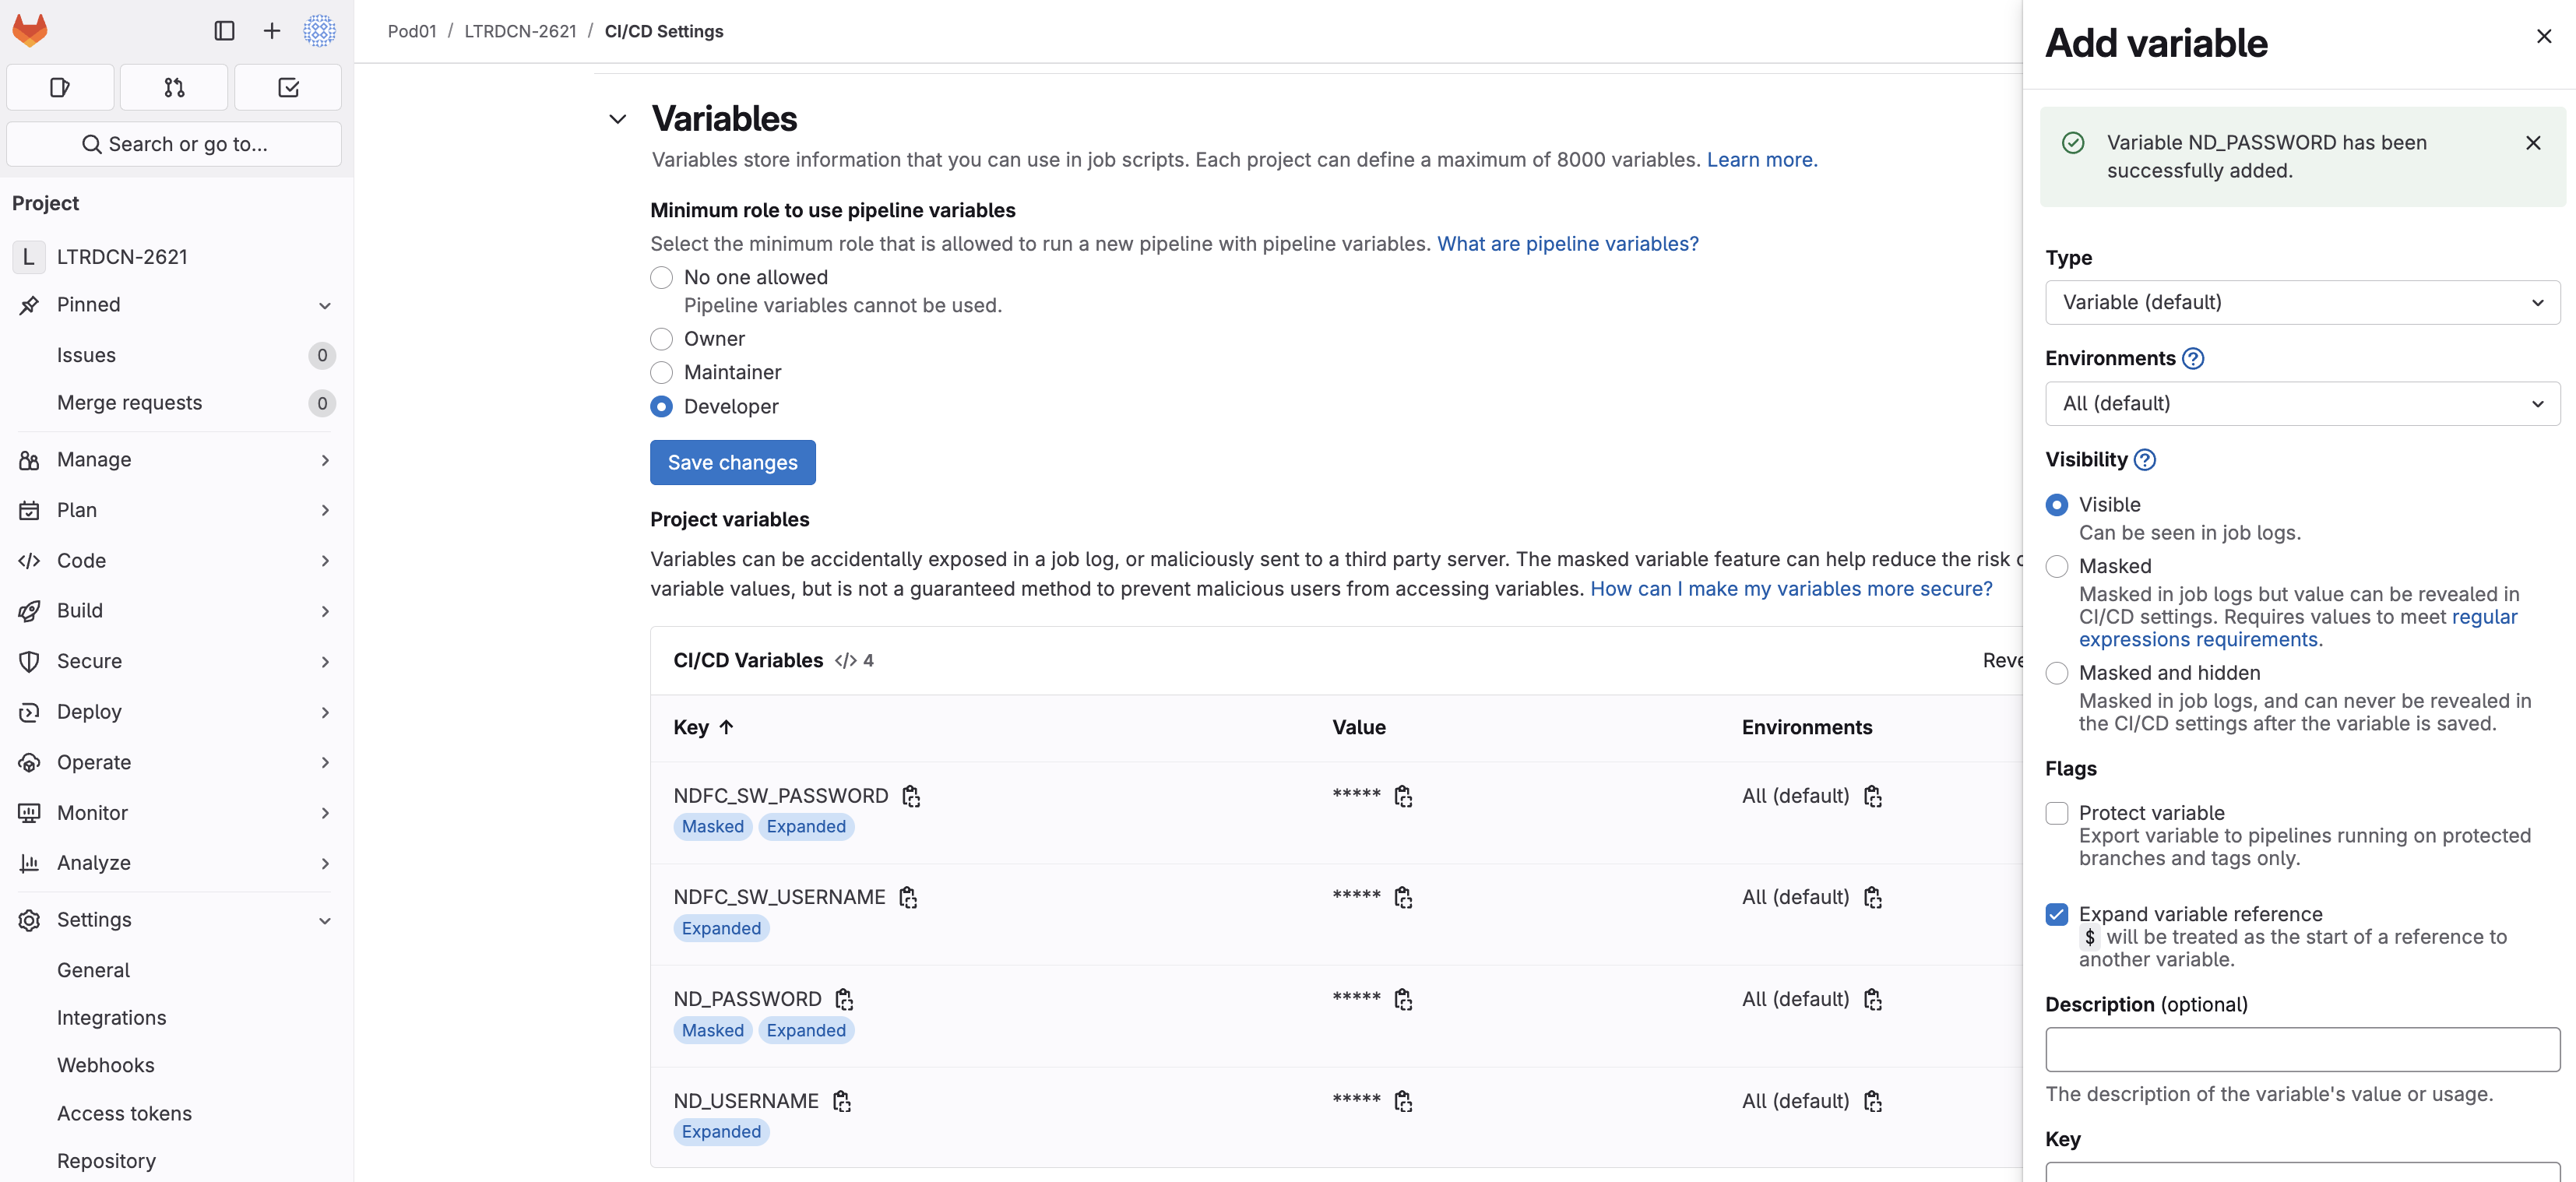Viewport: 2576px width, 1182px height.
Task: Click the Save changes button
Action: pyautogui.click(x=732, y=463)
